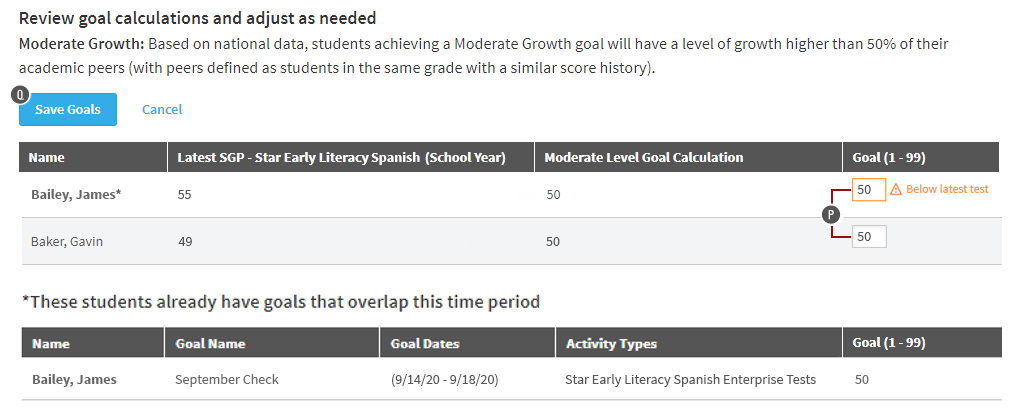Edit the goal field for Bailey, James
Screen dimensions: 1017x419
pyautogui.click(x=868, y=189)
